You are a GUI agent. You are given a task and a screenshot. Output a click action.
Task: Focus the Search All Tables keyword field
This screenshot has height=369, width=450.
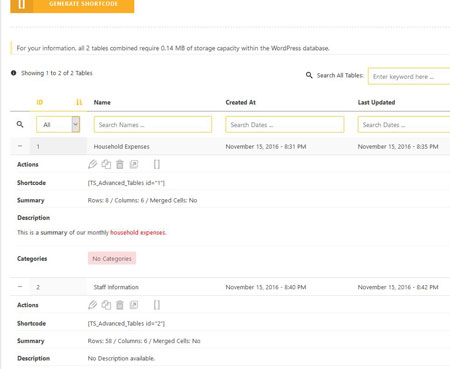pyautogui.click(x=409, y=76)
